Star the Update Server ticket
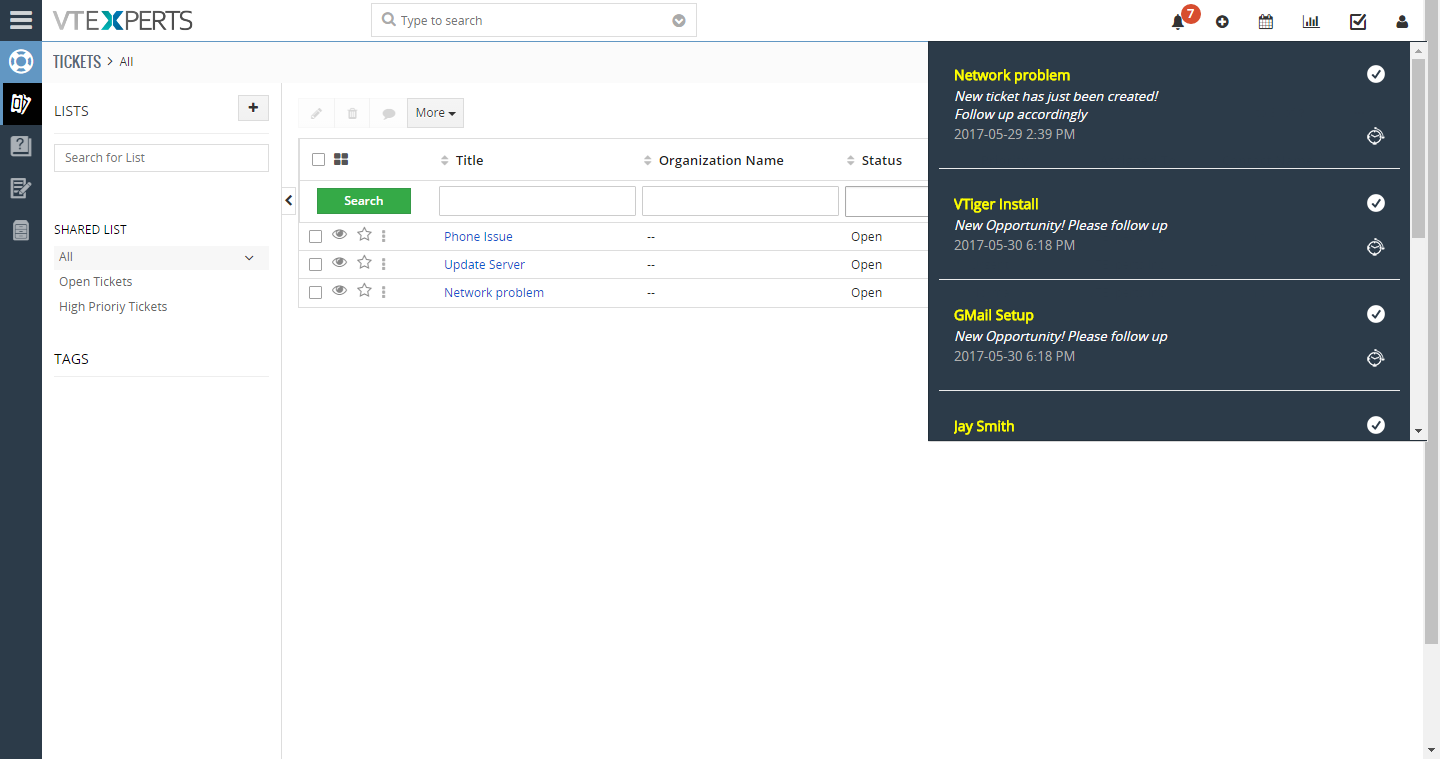The image size is (1440, 759). [x=364, y=263]
